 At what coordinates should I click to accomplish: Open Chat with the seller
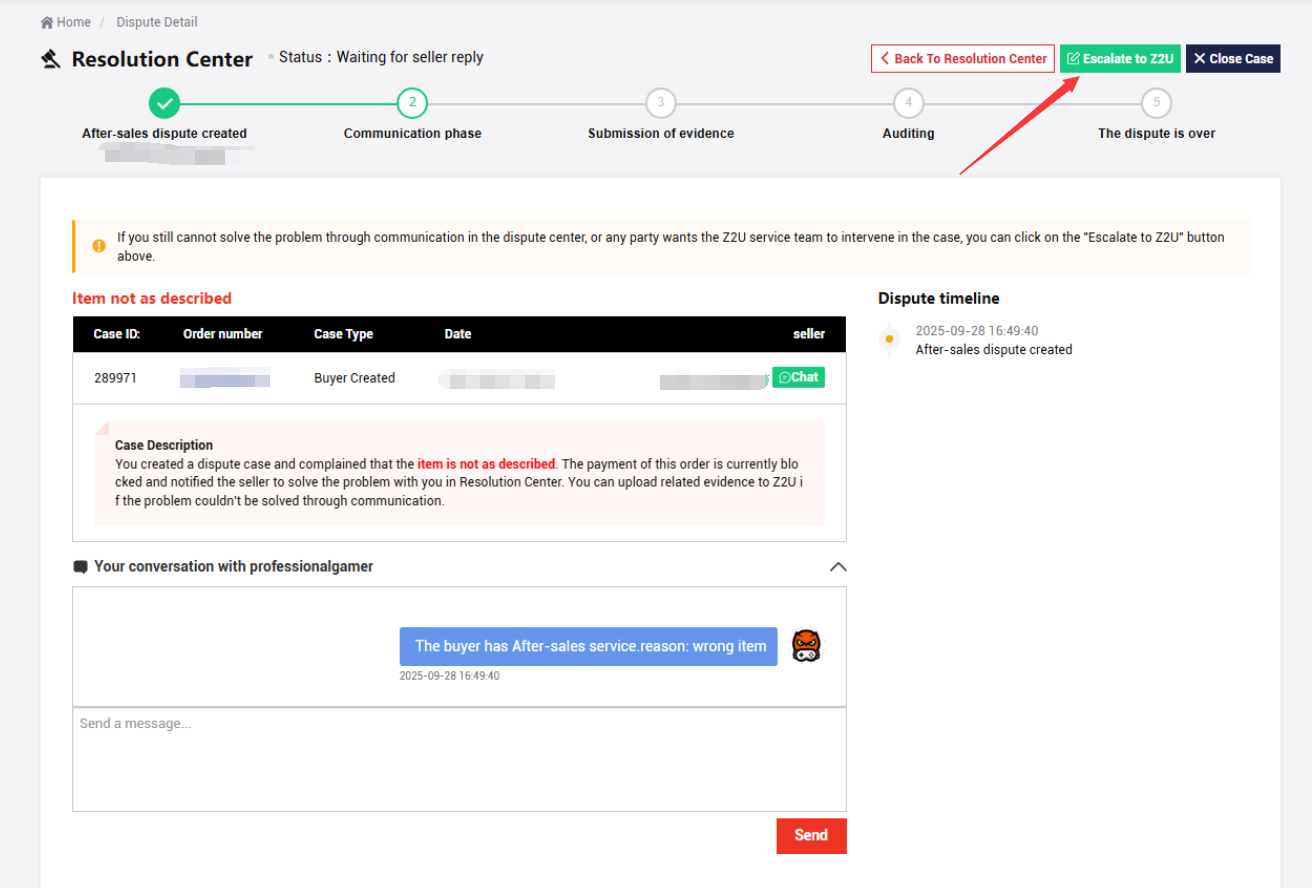coord(798,377)
